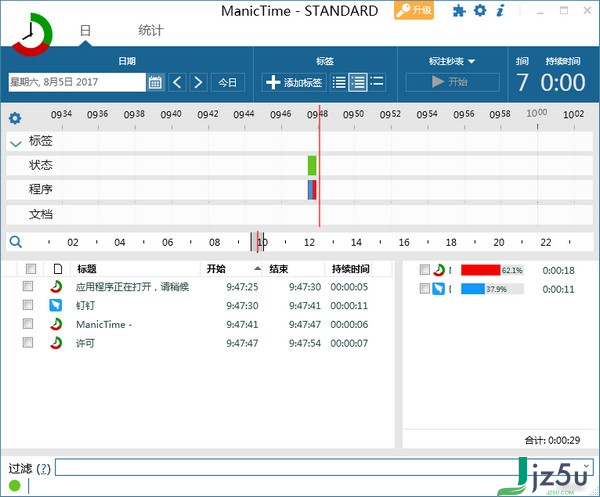Select colored block in 程序 row
Viewport: 600px width, 497px height.
(x=312, y=190)
